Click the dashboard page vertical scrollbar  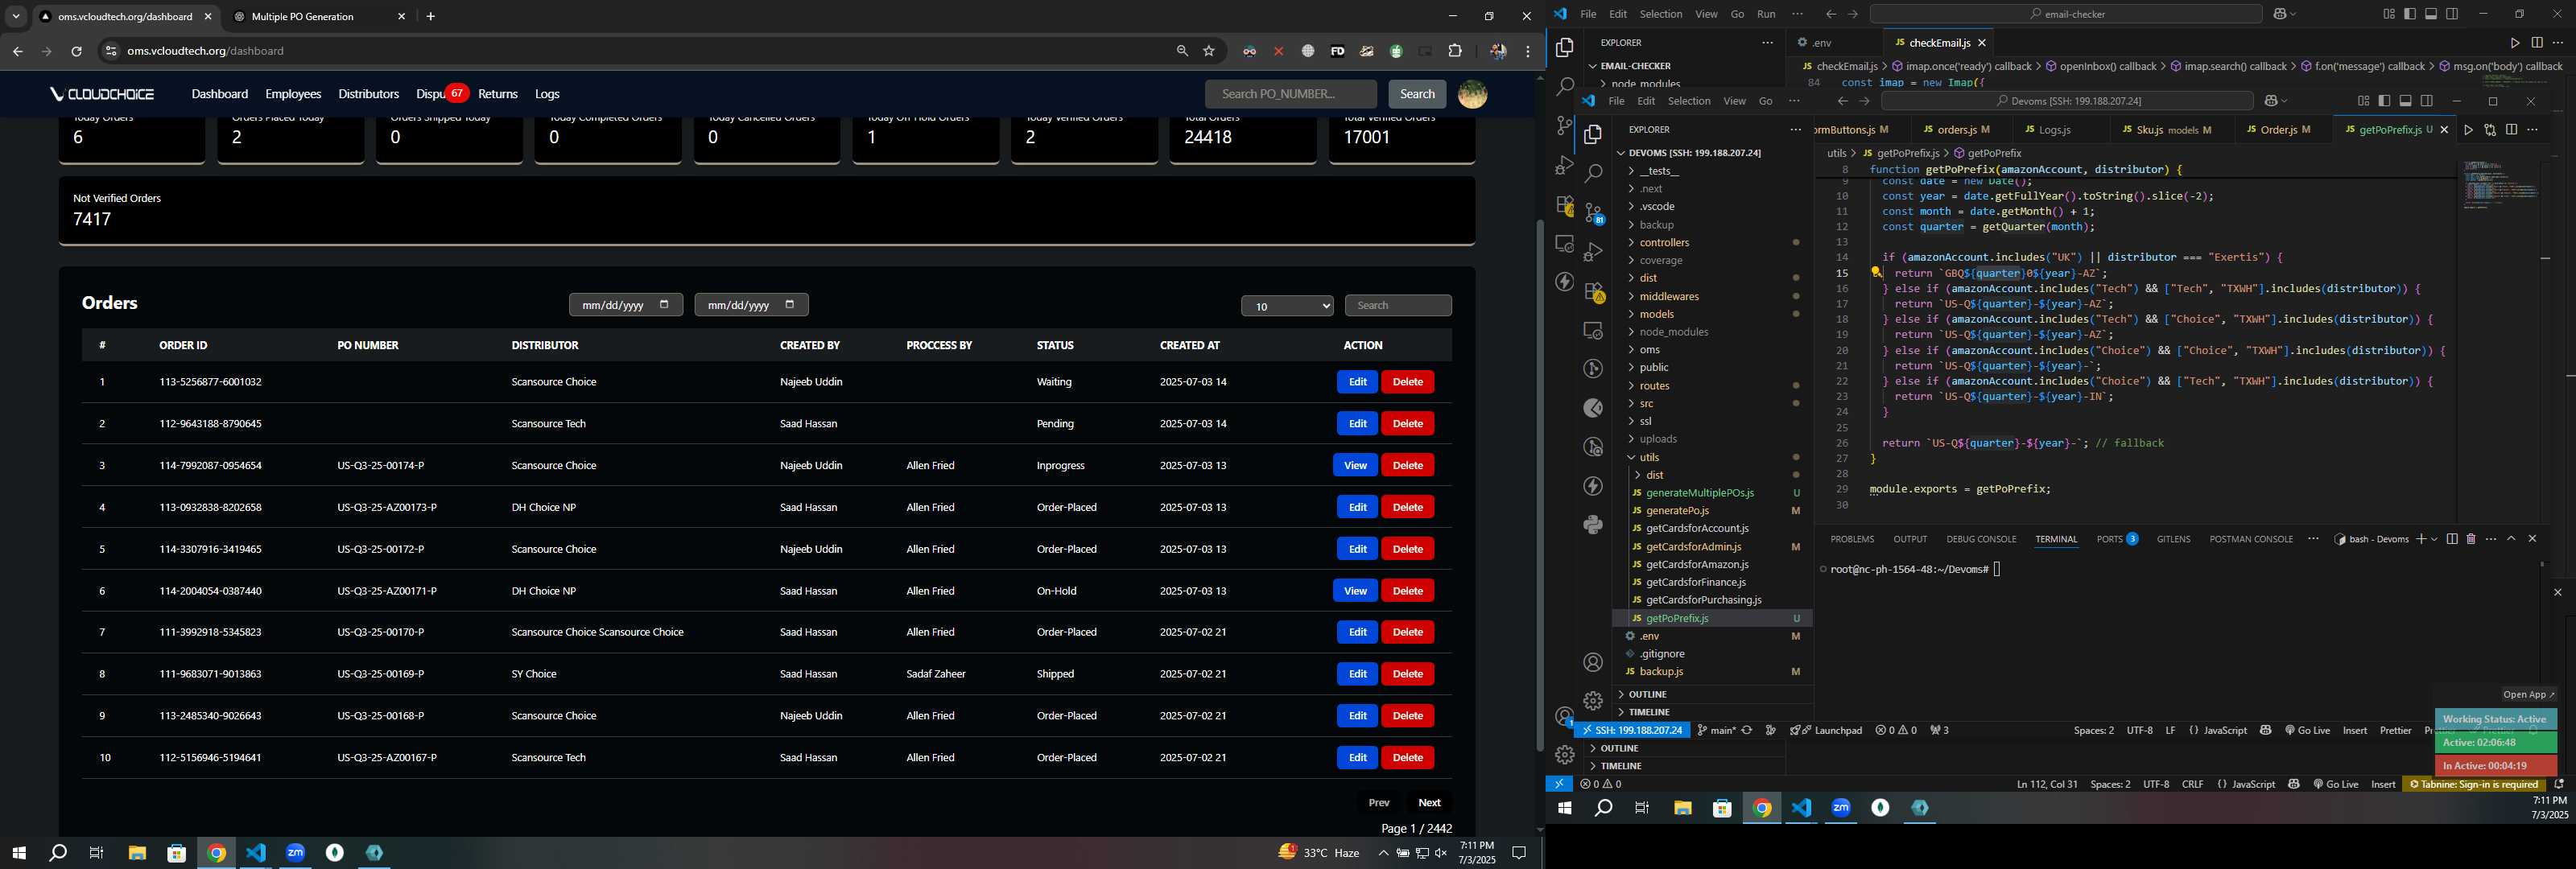[1539, 485]
